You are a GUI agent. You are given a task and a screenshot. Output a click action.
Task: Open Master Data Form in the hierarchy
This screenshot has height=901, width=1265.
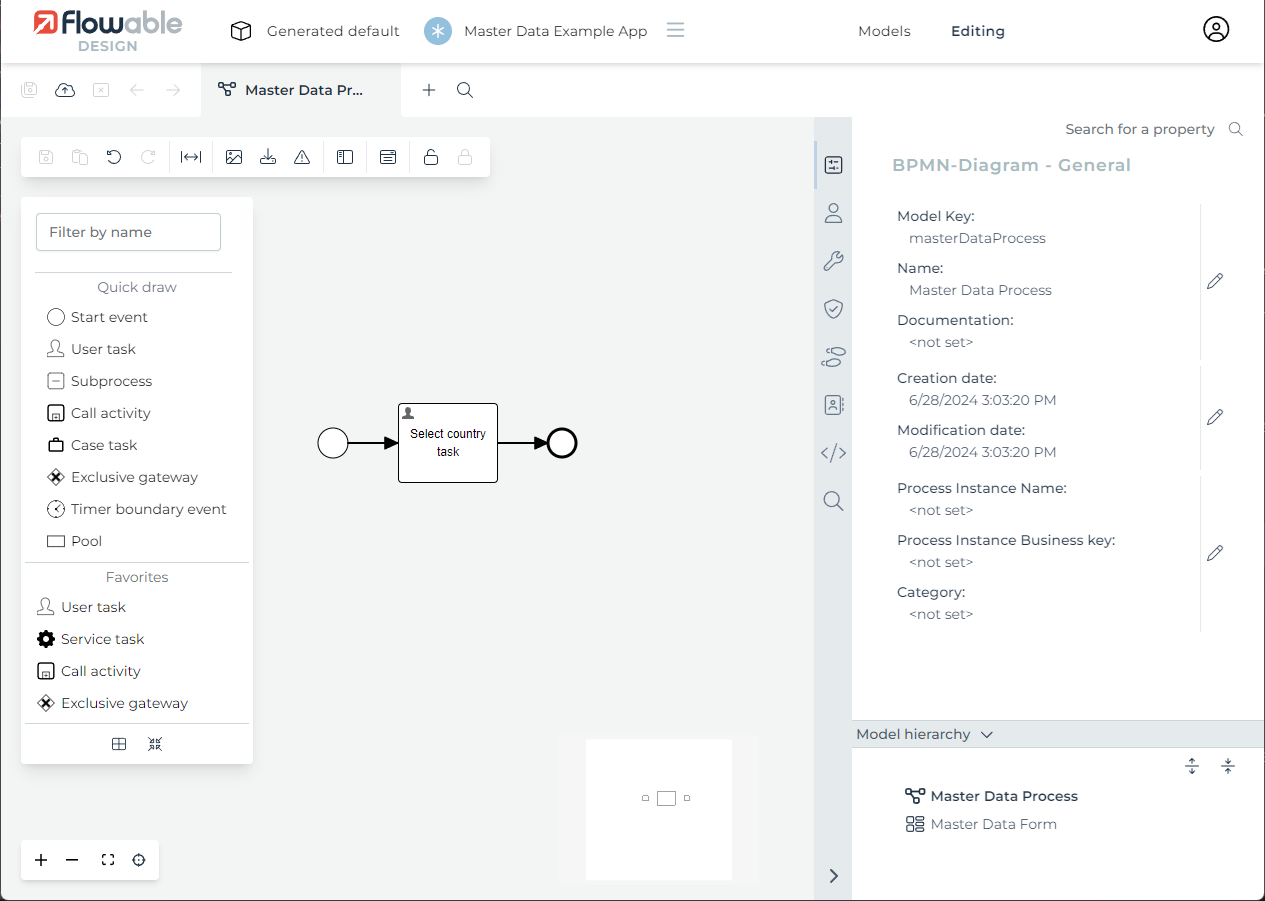pyautogui.click(x=993, y=823)
